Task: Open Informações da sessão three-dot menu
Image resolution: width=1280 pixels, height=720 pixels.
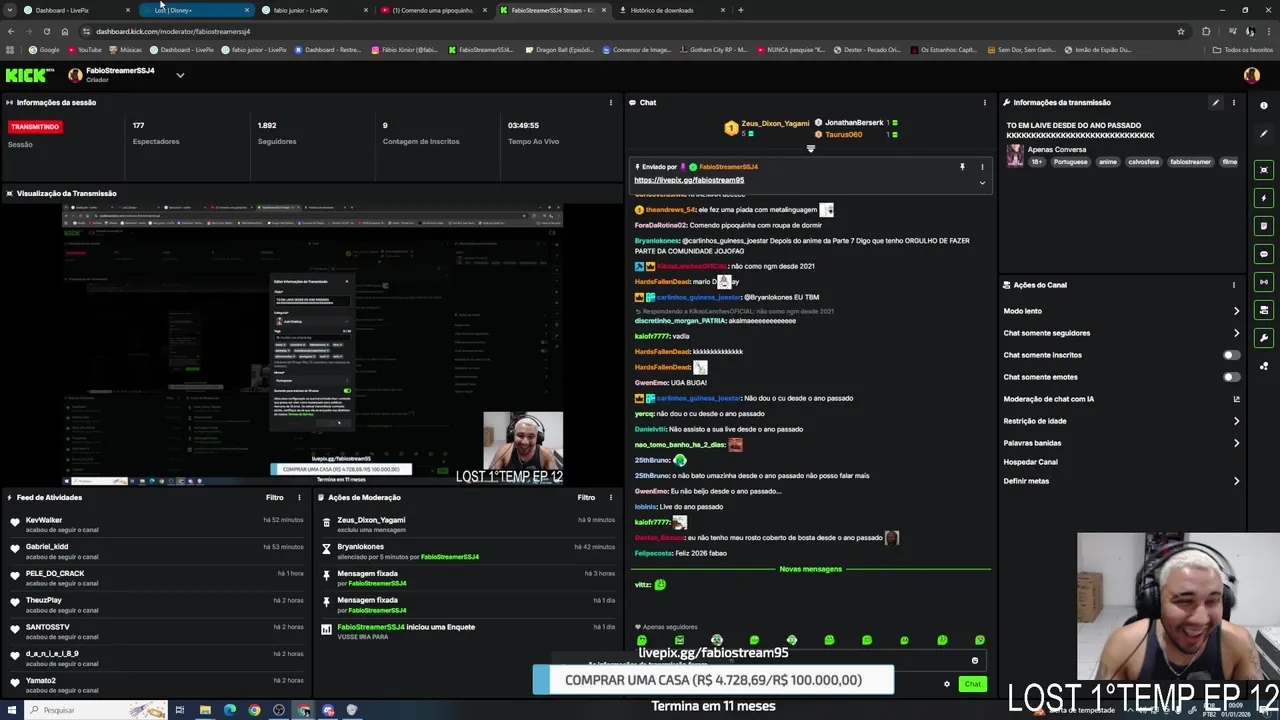Action: click(x=611, y=102)
